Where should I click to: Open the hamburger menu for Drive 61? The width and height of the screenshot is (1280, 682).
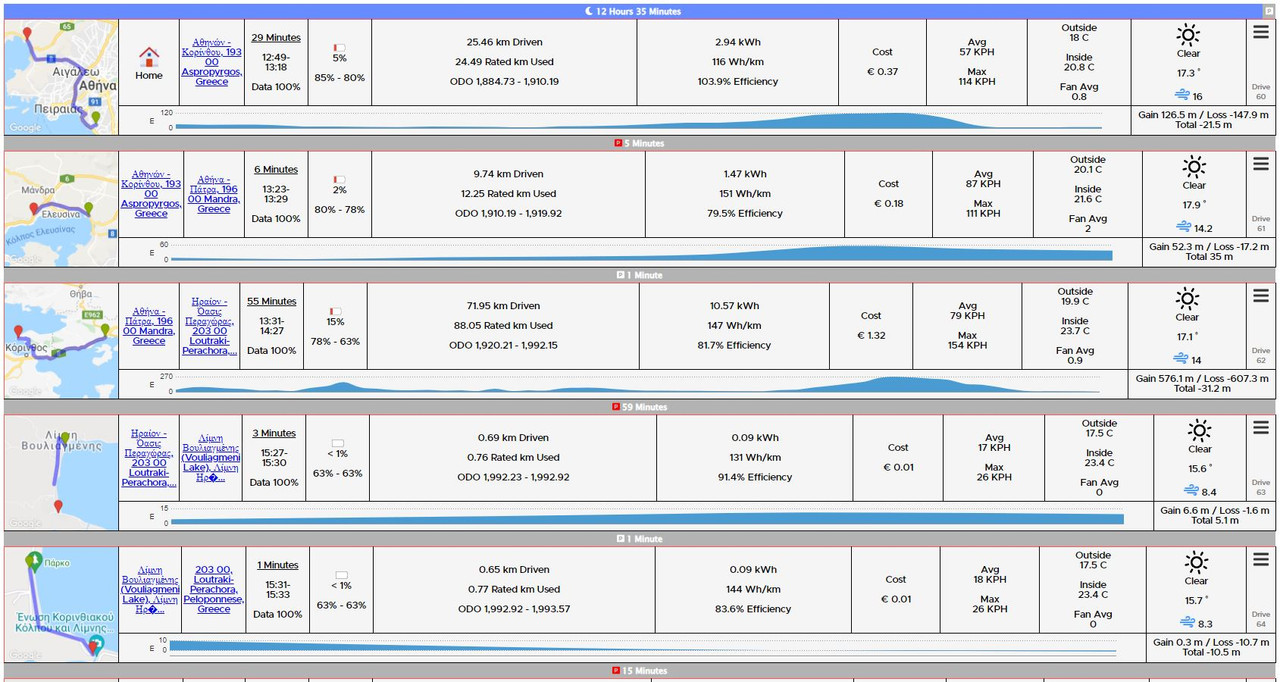(1261, 164)
